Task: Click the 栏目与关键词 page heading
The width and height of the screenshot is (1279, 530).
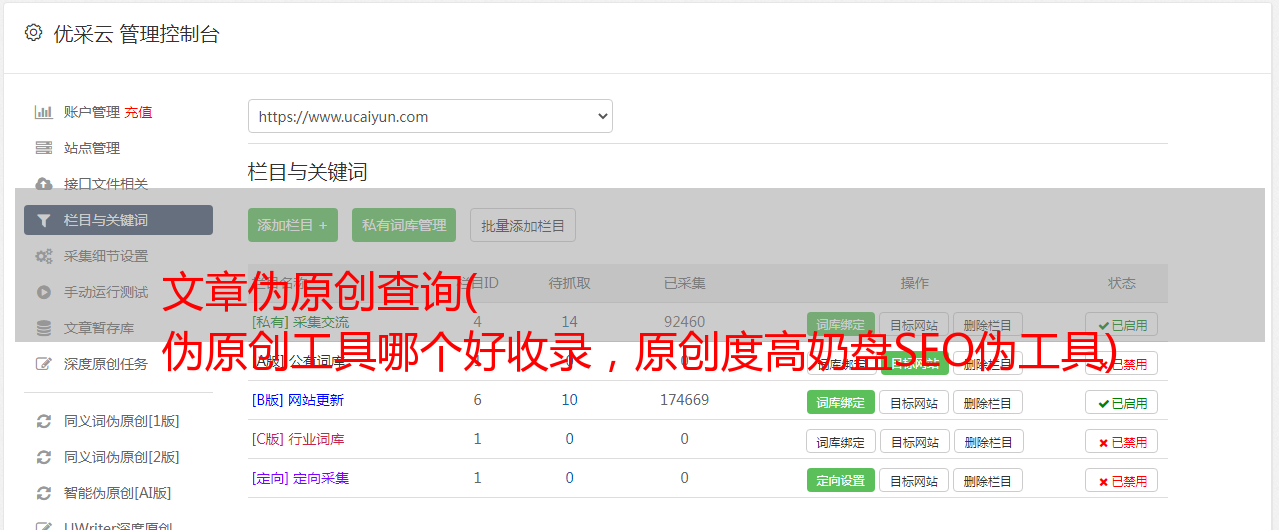Action: pos(308,172)
